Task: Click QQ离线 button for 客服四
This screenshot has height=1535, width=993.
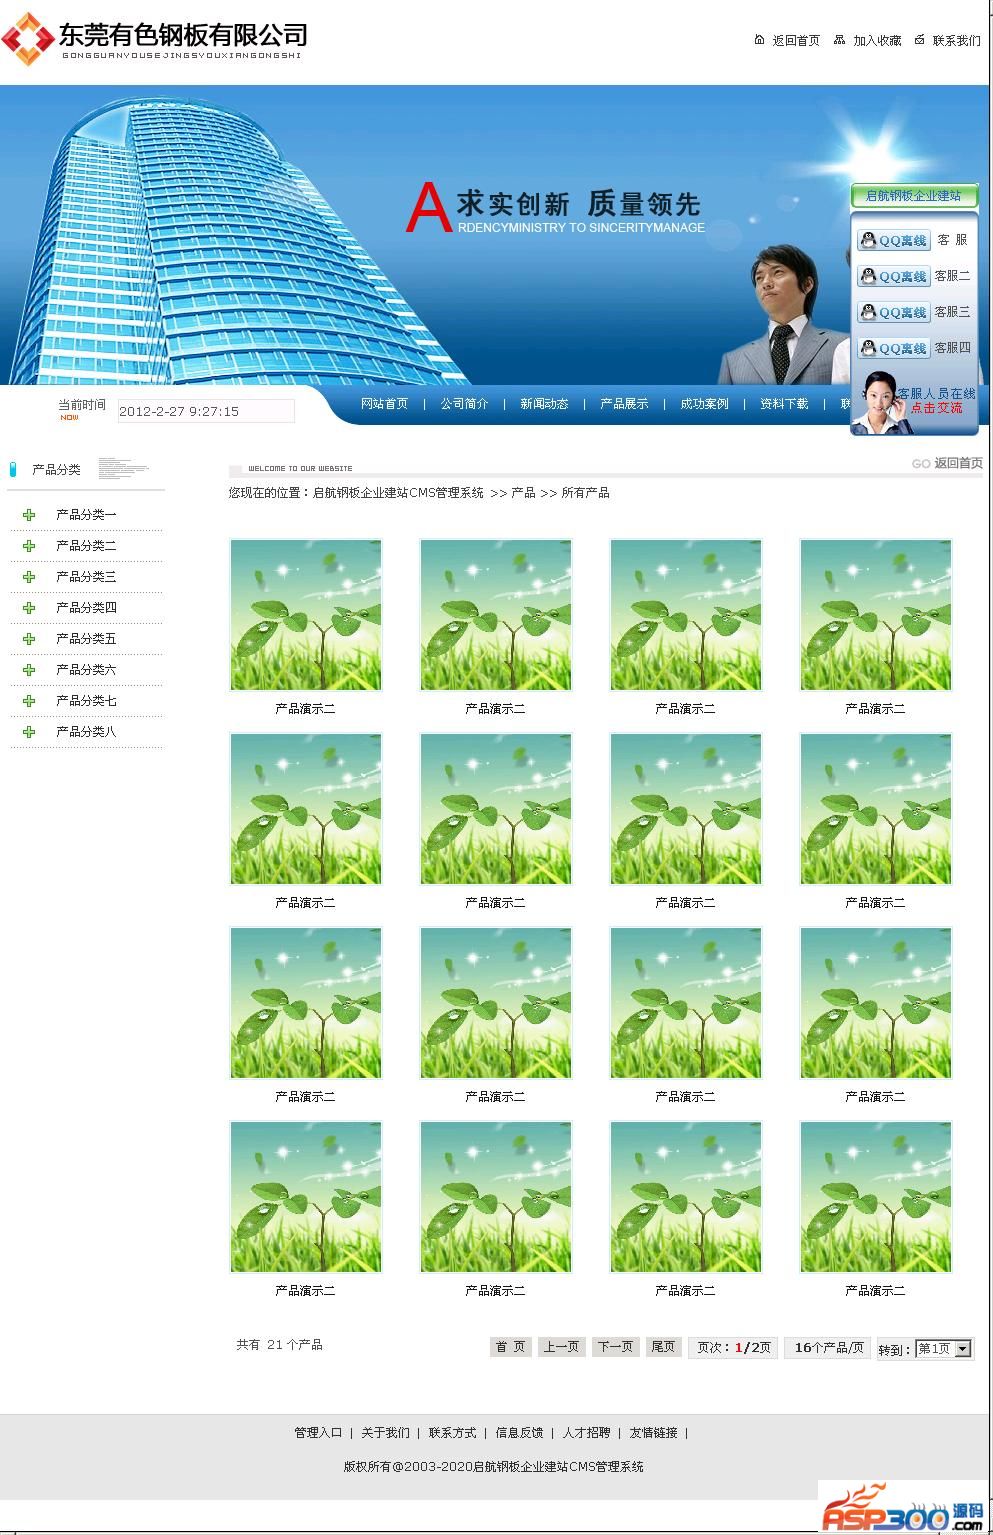Action: (893, 348)
